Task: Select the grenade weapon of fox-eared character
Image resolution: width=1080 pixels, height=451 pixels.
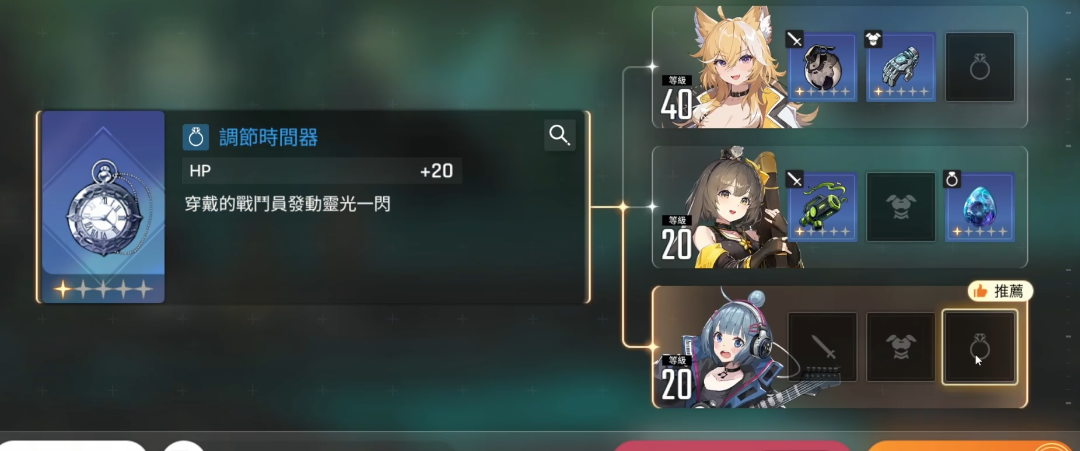Action: pyautogui.click(x=822, y=67)
